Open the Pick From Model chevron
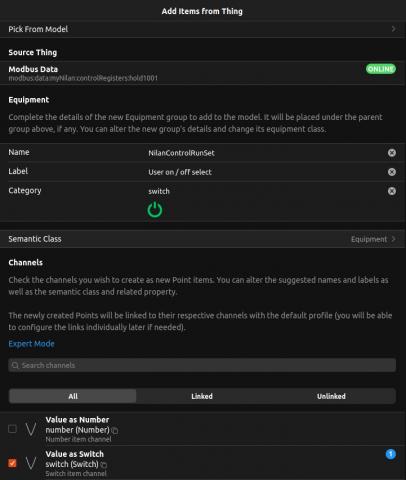Viewport: 406px width, 480px height. click(x=393, y=29)
